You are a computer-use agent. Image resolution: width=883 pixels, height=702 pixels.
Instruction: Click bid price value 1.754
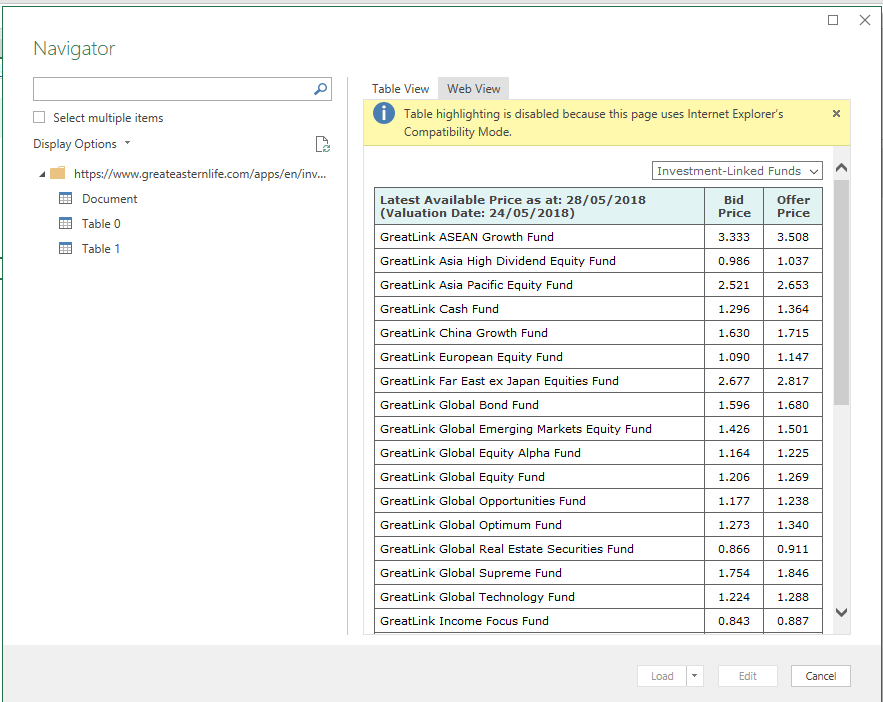click(734, 573)
